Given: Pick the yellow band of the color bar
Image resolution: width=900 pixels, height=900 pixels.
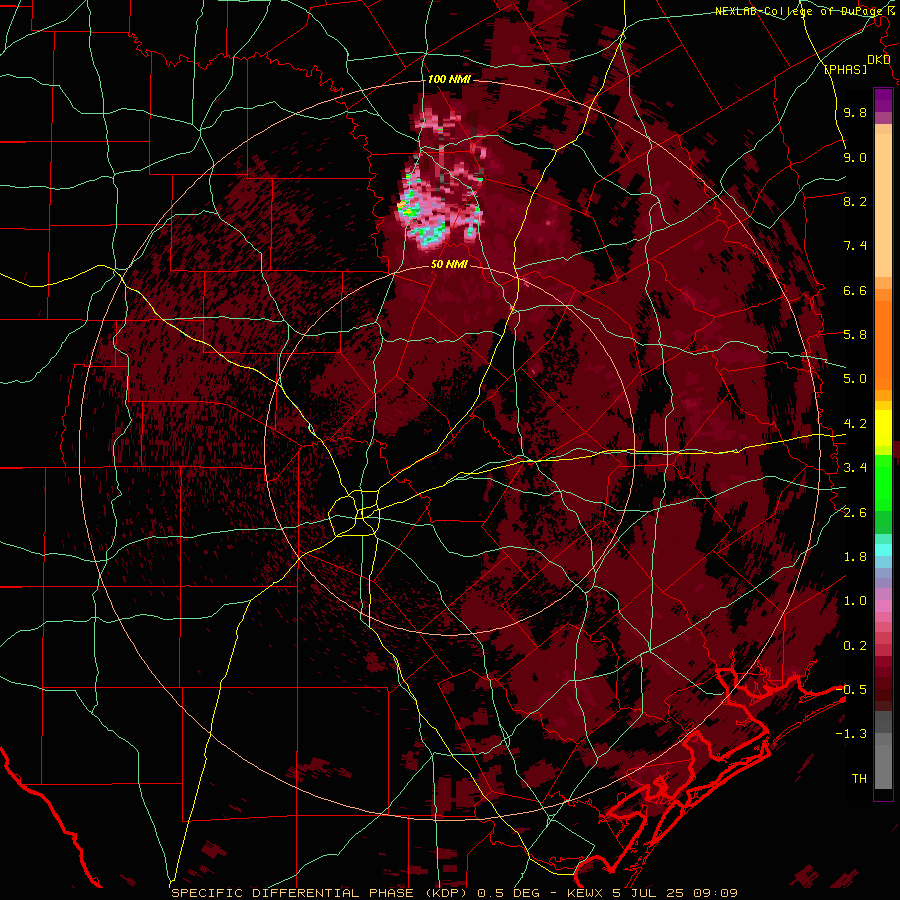Looking at the screenshot, I should click(883, 428).
